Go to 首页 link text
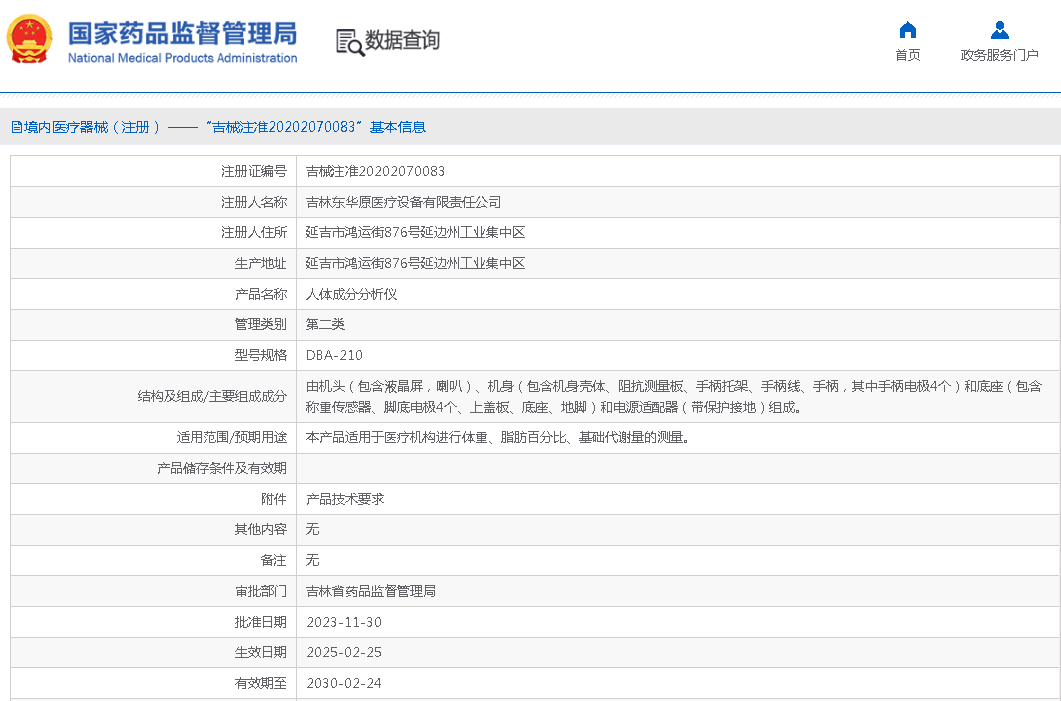Image resolution: width=1061 pixels, height=701 pixels. (x=907, y=55)
